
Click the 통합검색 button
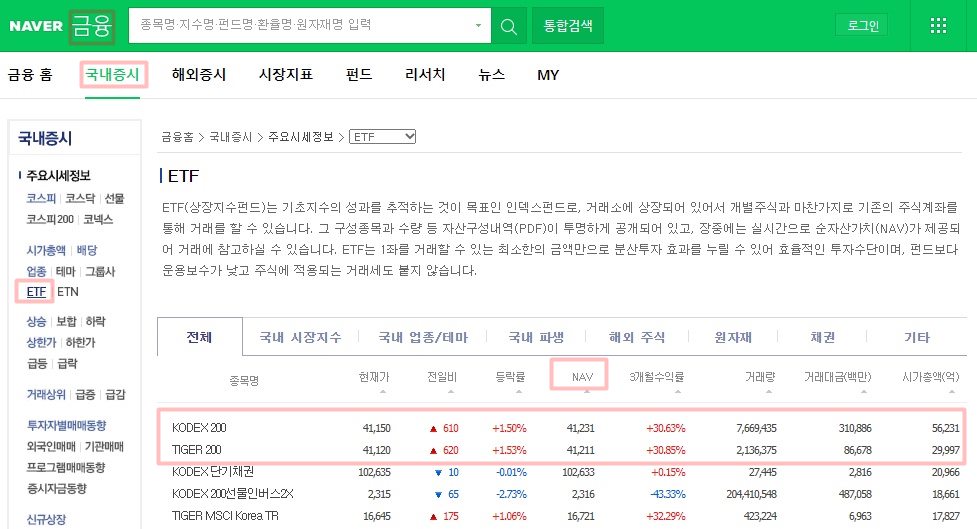tap(568, 26)
